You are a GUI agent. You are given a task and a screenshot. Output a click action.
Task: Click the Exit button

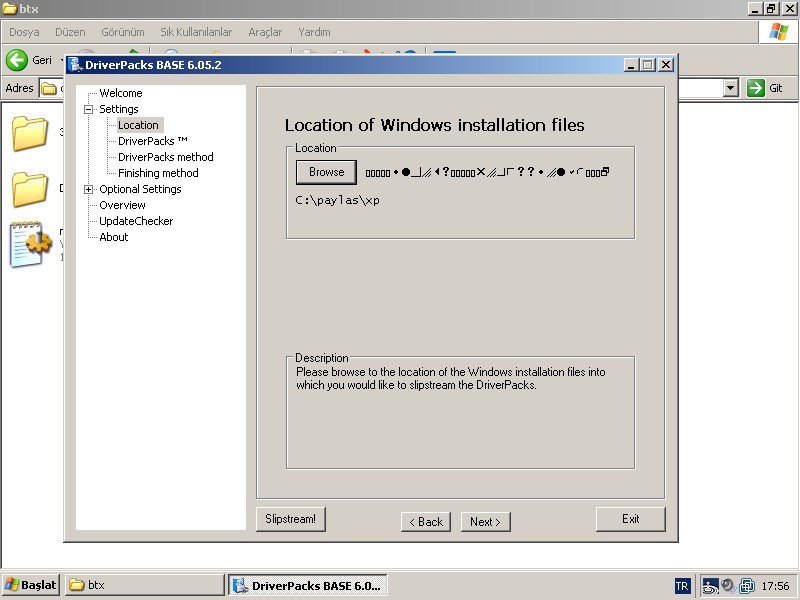(630, 519)
